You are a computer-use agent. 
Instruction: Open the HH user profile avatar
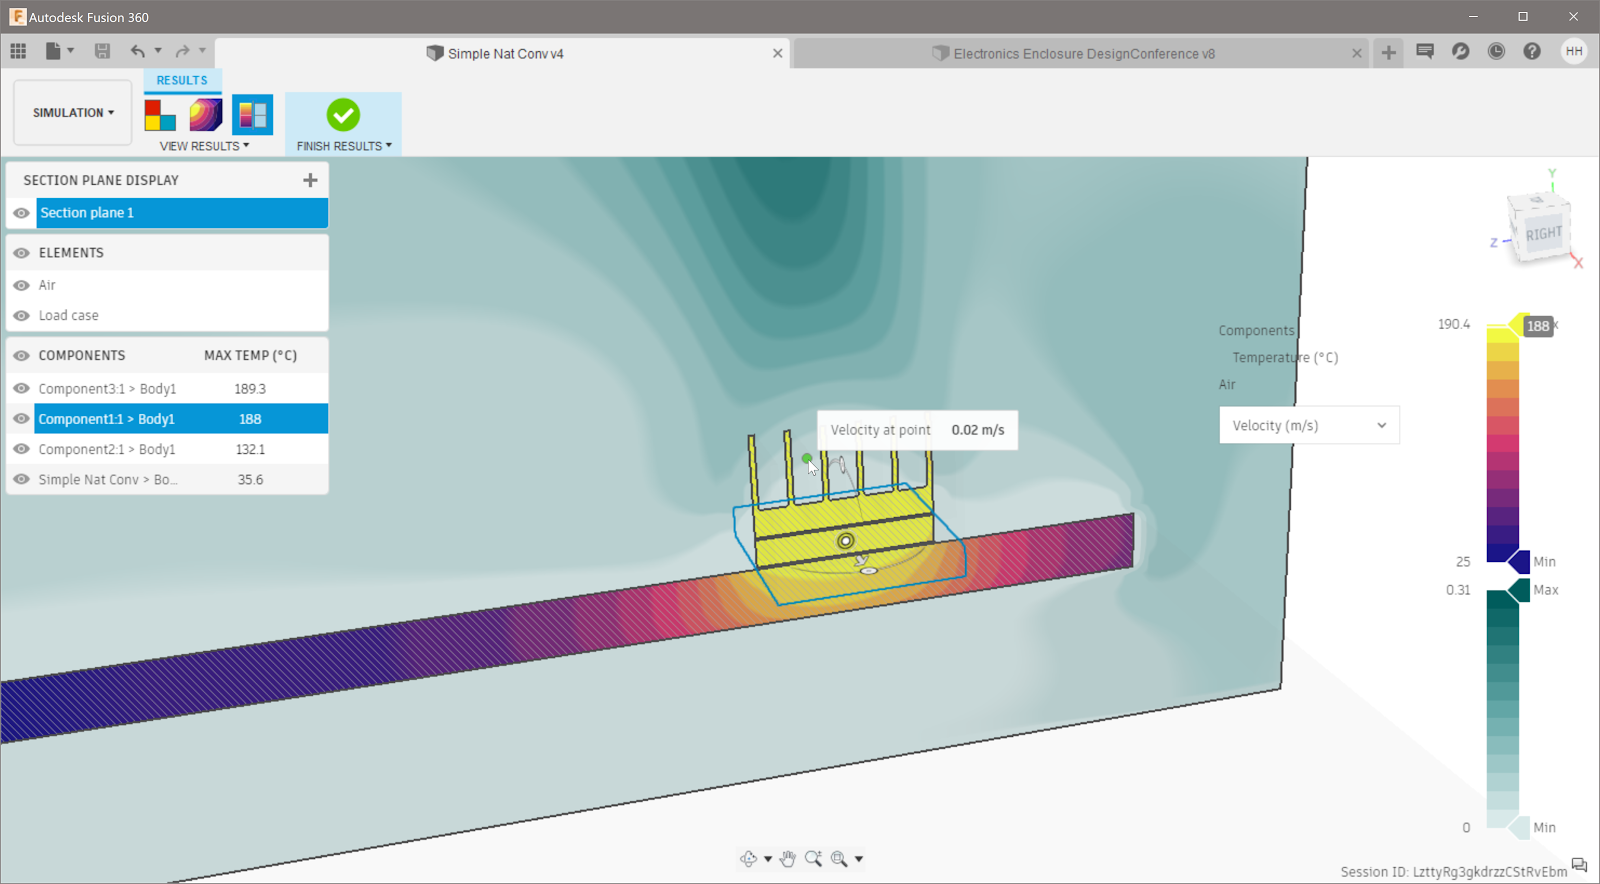pyautogui.click(x=1574, y=51)
